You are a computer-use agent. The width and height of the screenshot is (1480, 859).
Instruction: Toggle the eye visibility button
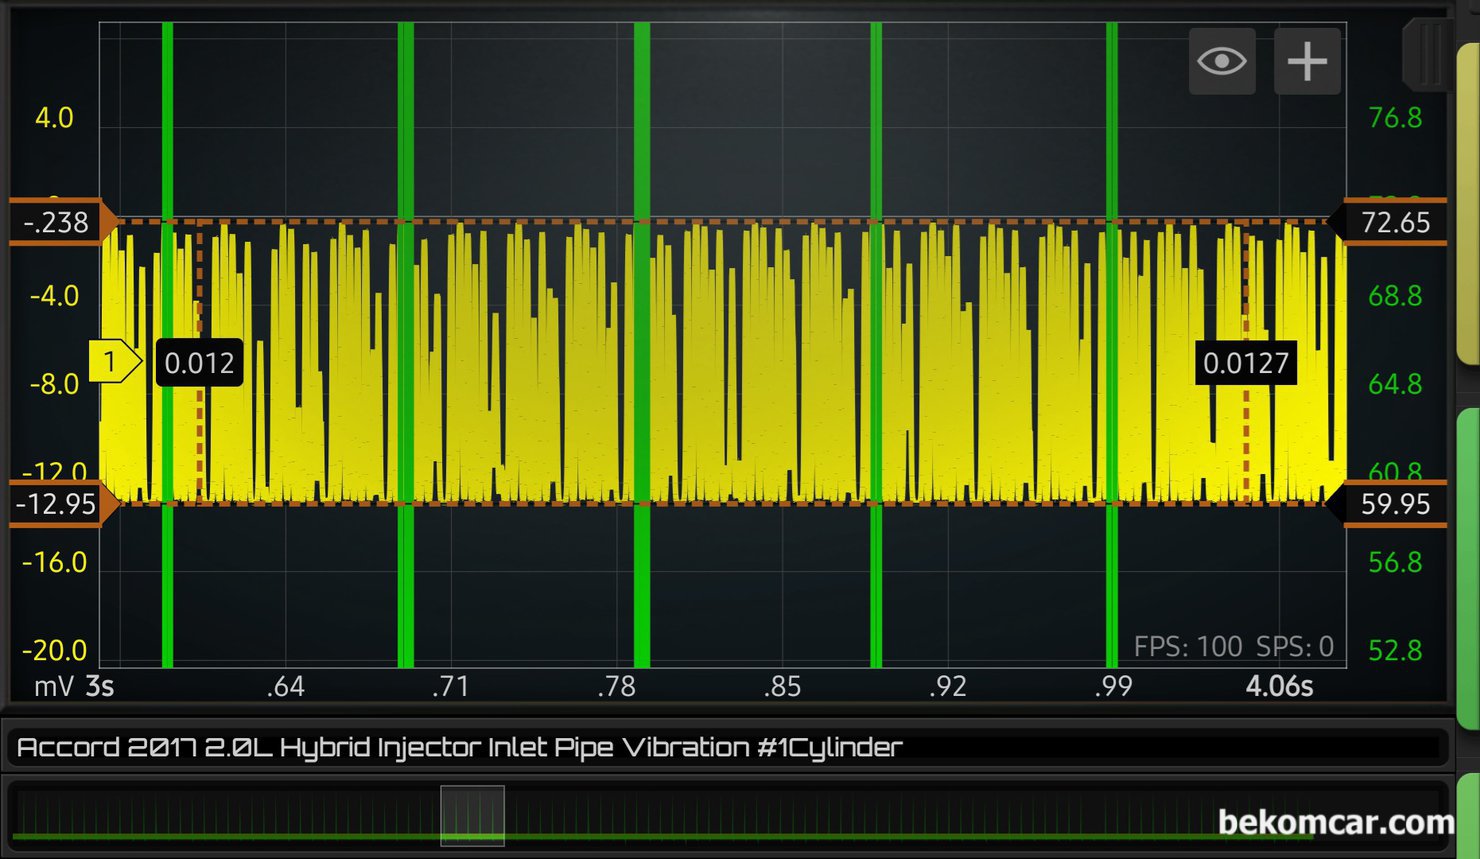1221,62
